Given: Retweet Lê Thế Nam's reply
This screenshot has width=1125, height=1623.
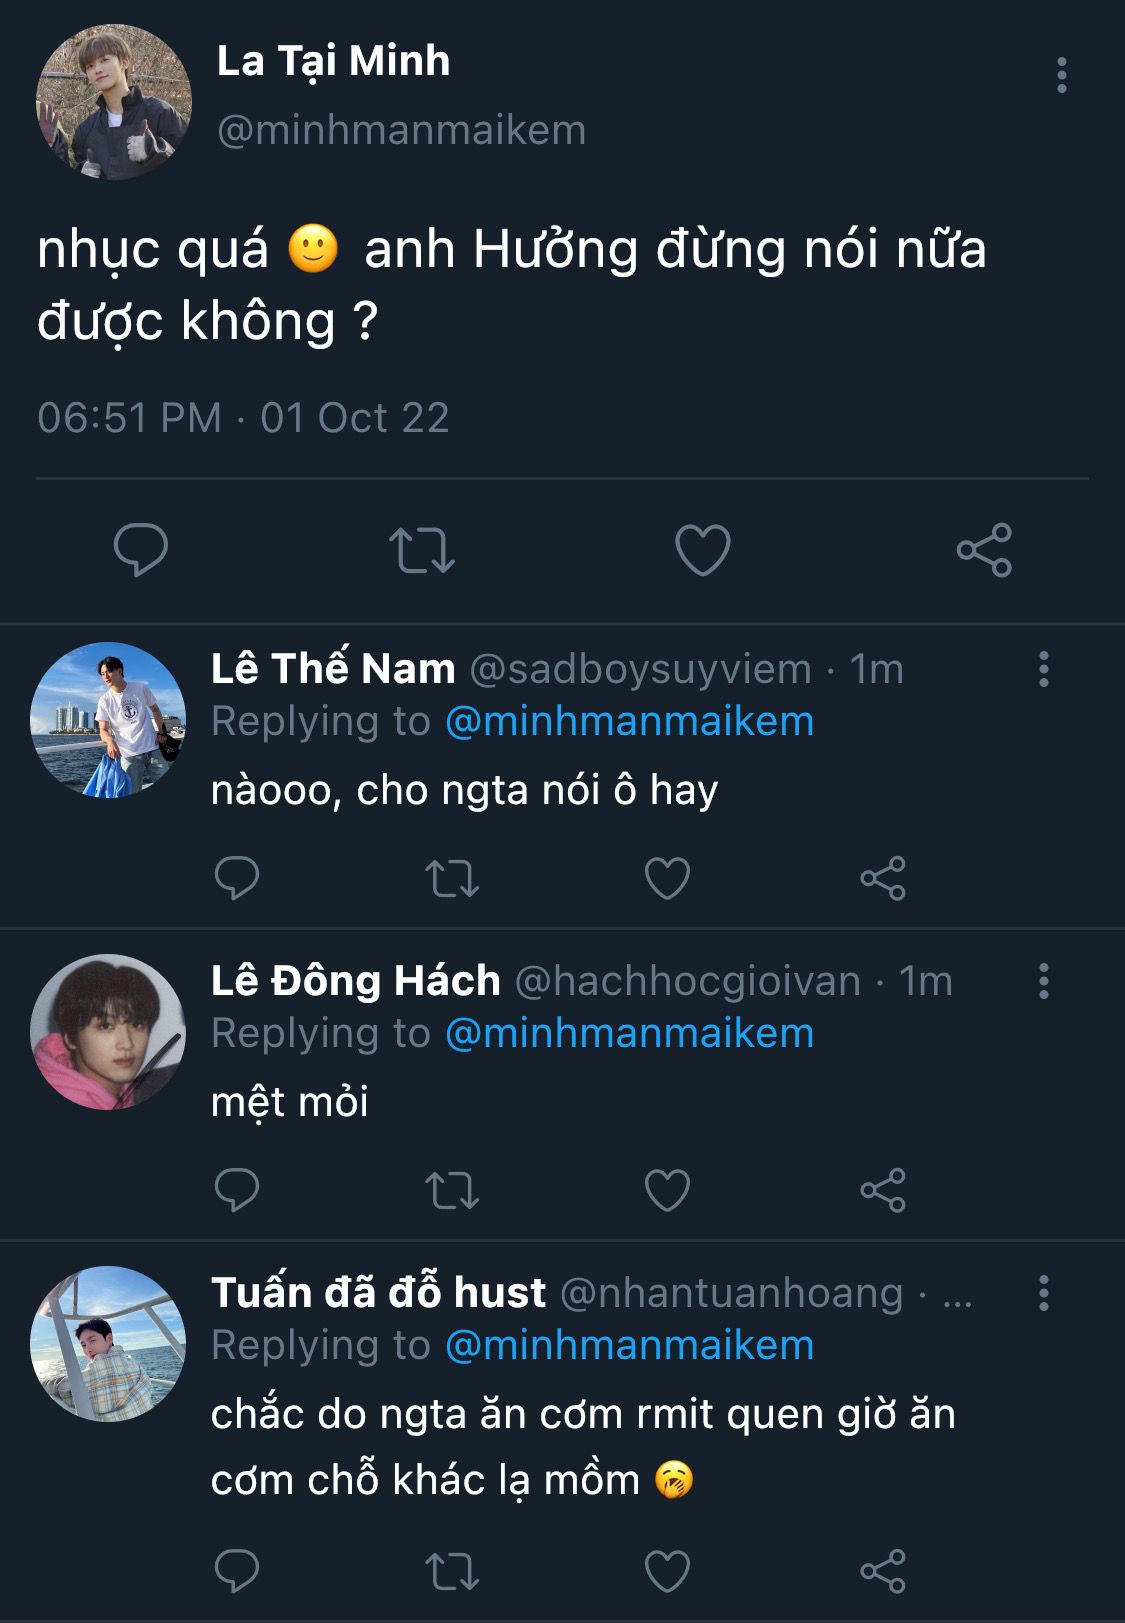Looking at the screenshot, I should [x=452, y=879].
